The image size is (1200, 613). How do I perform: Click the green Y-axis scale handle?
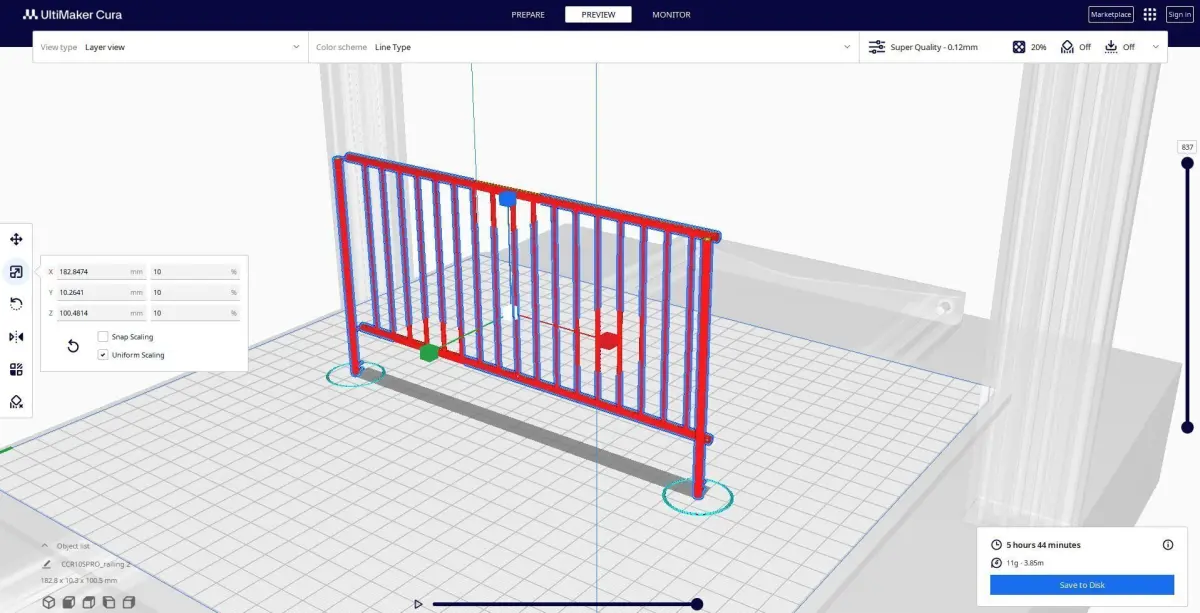coord(428,352)
